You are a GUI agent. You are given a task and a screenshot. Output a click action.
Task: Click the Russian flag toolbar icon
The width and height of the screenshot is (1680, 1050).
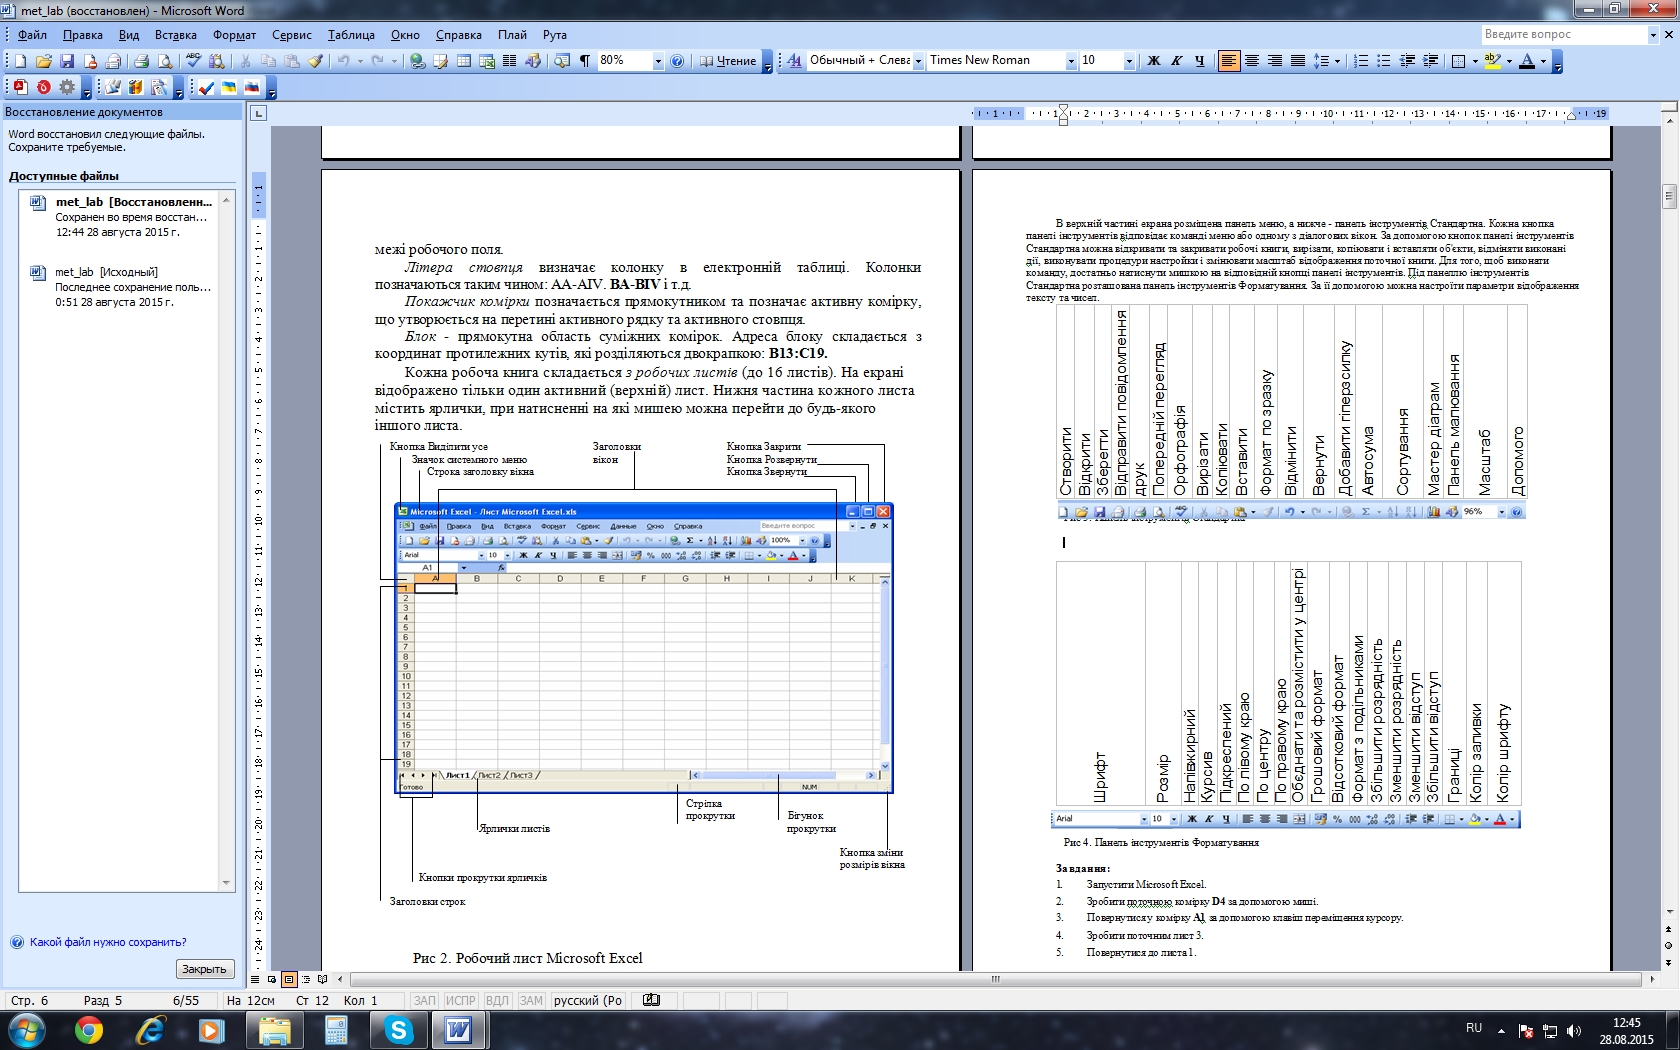(x=252, y=88)
